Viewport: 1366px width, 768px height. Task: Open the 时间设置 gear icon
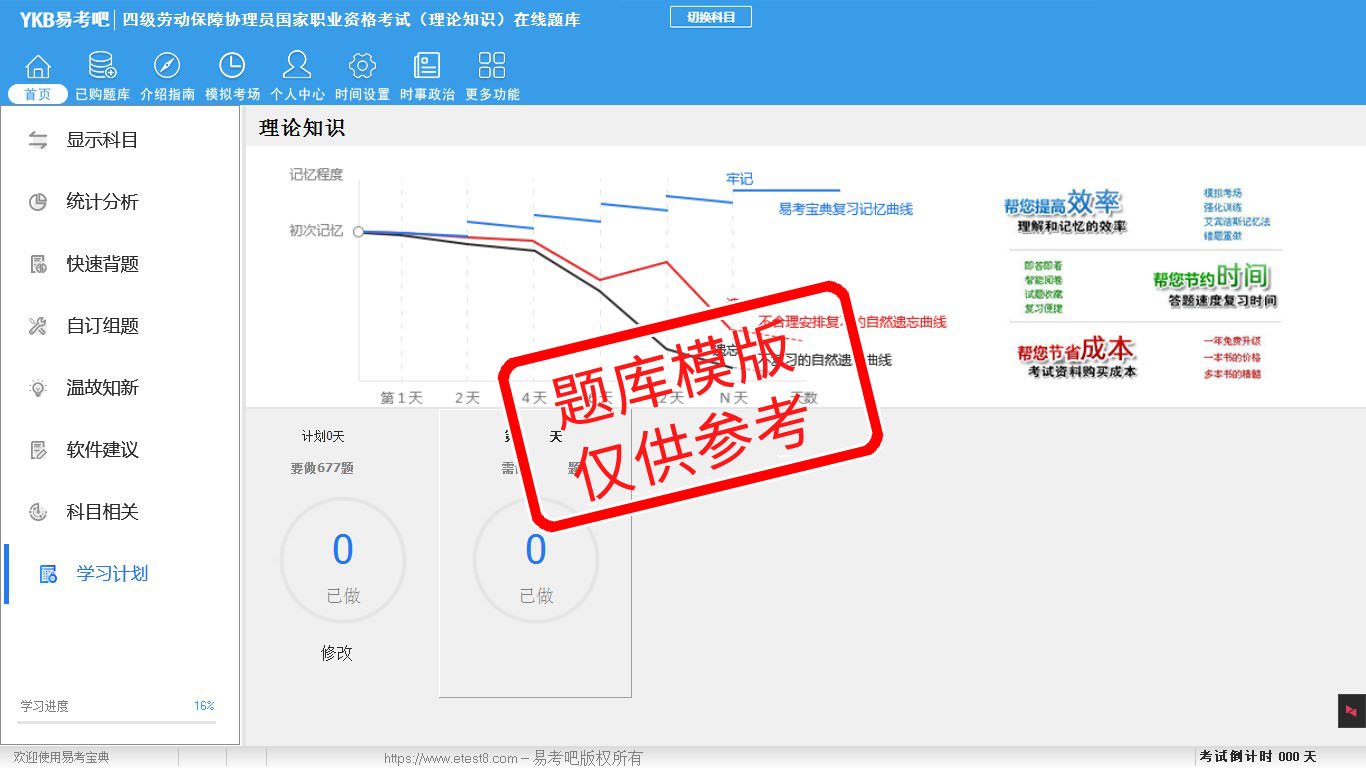(362, 67)
